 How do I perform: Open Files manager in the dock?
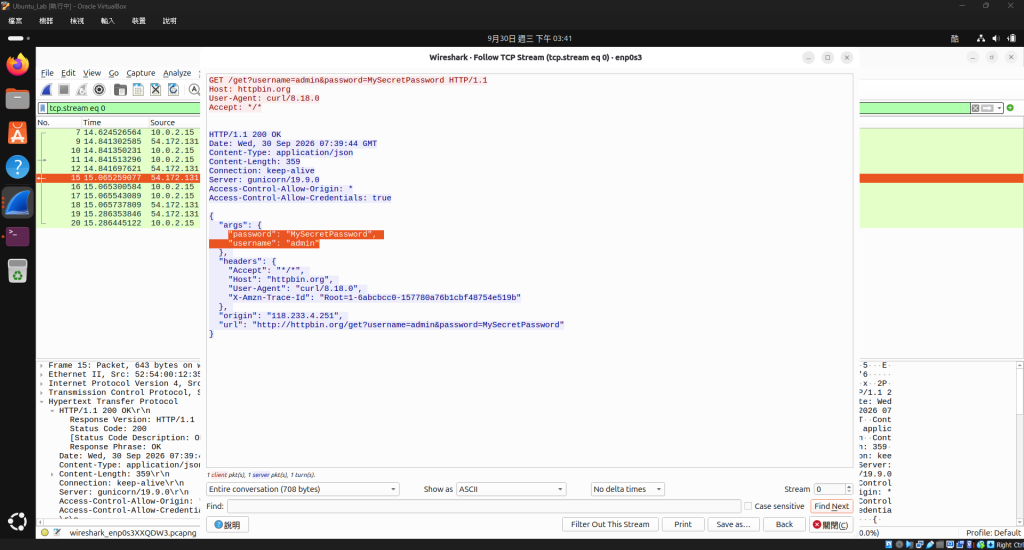point(18,99)
